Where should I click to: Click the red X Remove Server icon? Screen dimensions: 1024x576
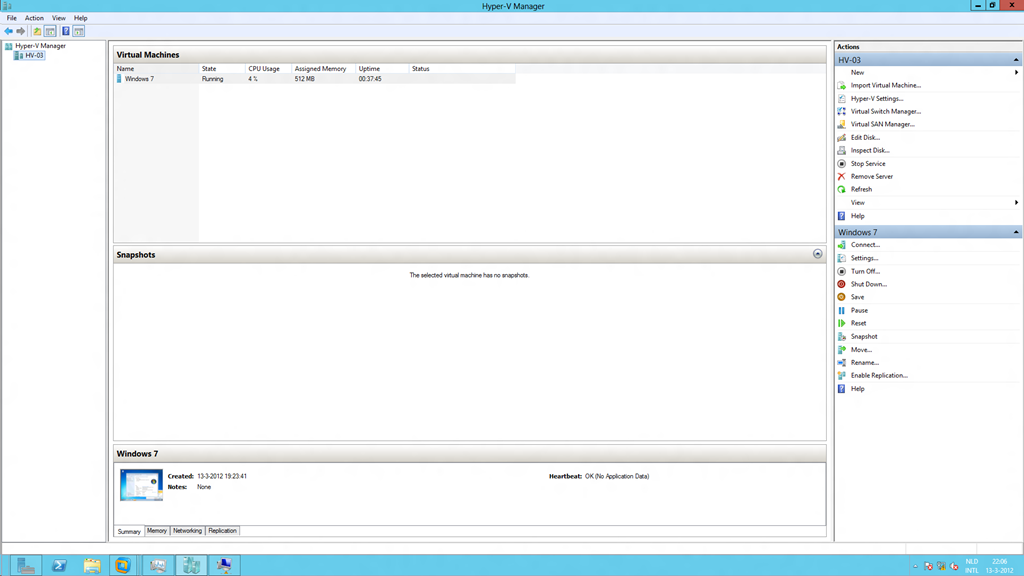pyautogui.click(x=842, y=176)
